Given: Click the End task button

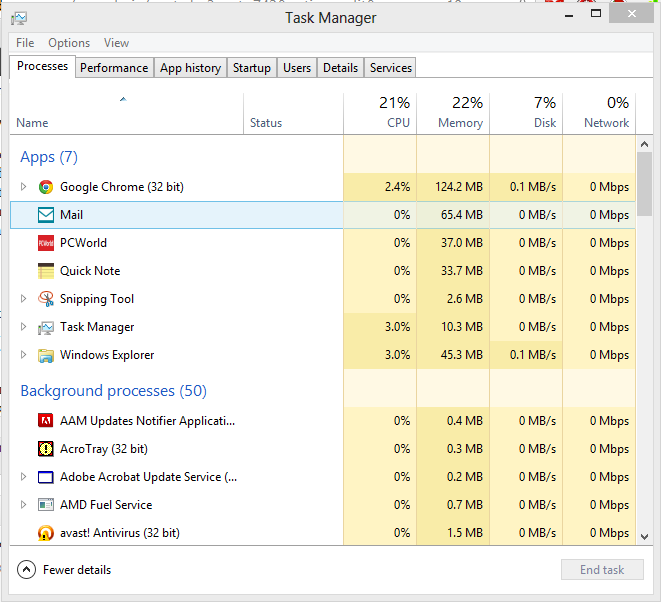Looking at the screenshot, I should [x=602, y=570].
